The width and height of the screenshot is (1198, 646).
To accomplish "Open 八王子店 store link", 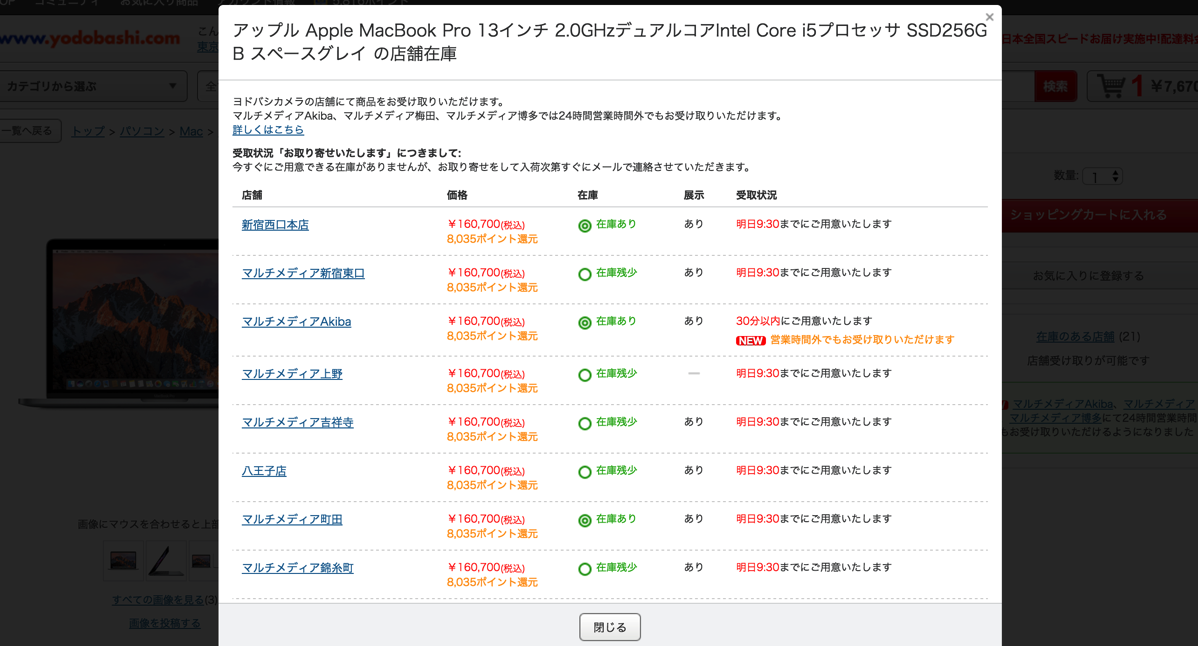I will click(264, 471).
